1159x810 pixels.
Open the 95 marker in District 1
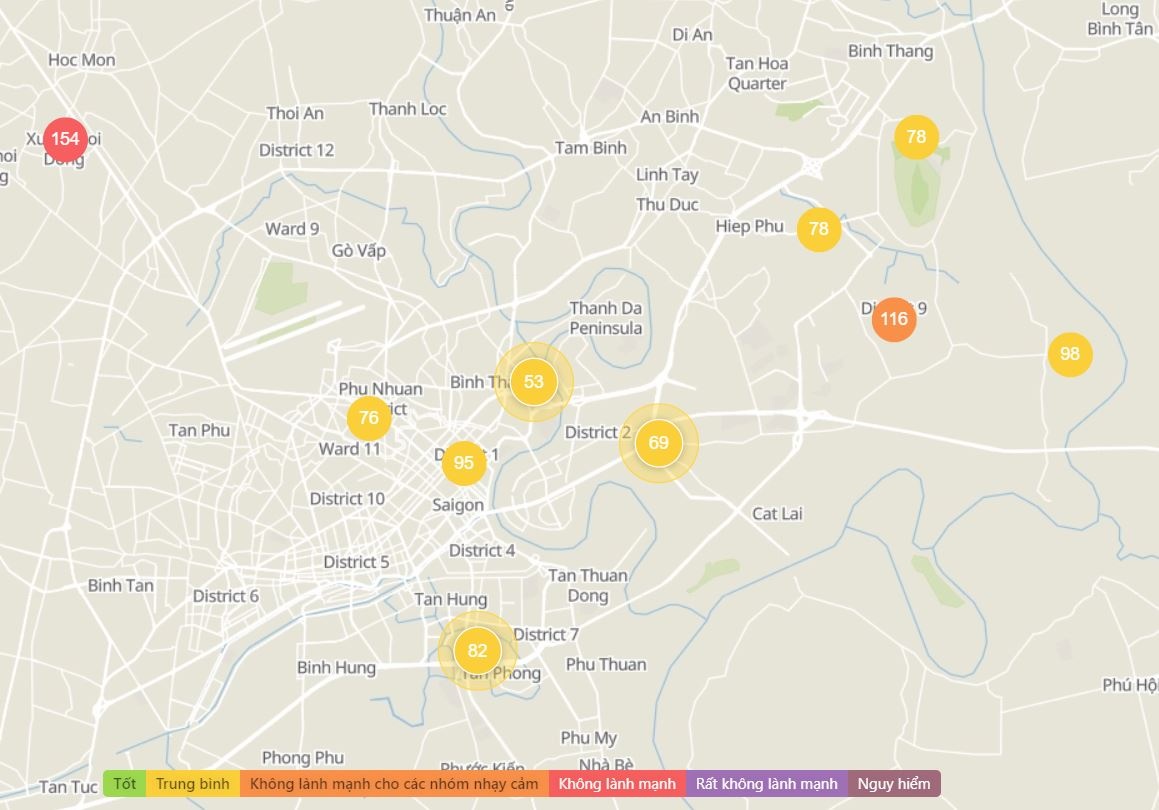pos(463,463)
